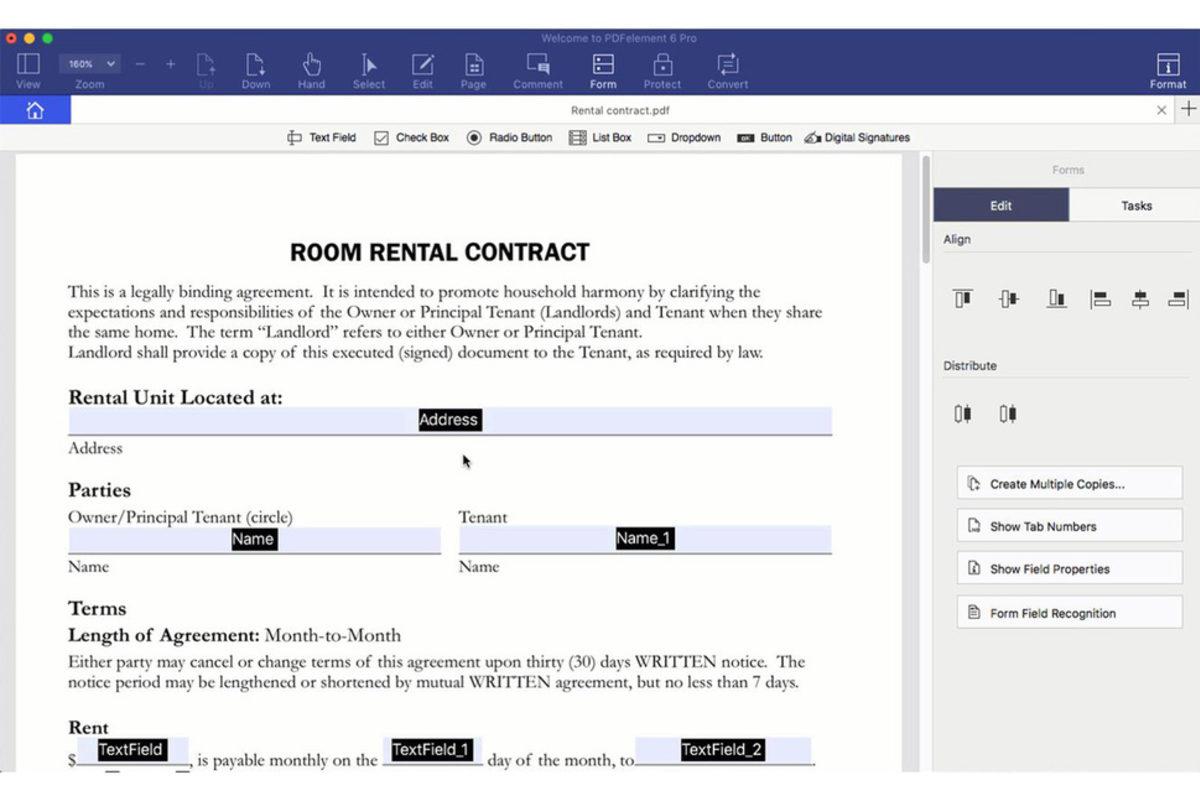The height and width of the screenshot is (801, 1200).
Task: Click Form Field Recognition button
Action: [1069, 613]
